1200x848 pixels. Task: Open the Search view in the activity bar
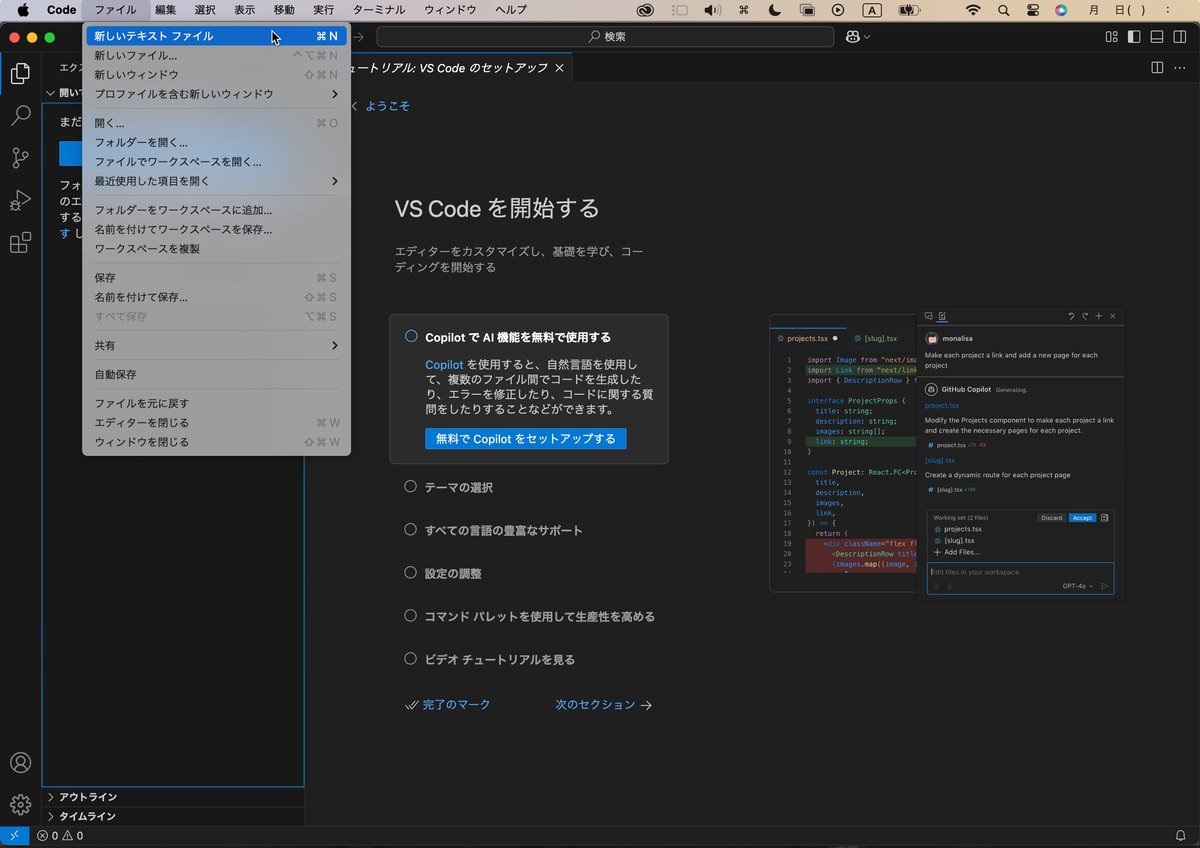coord(20,115)
